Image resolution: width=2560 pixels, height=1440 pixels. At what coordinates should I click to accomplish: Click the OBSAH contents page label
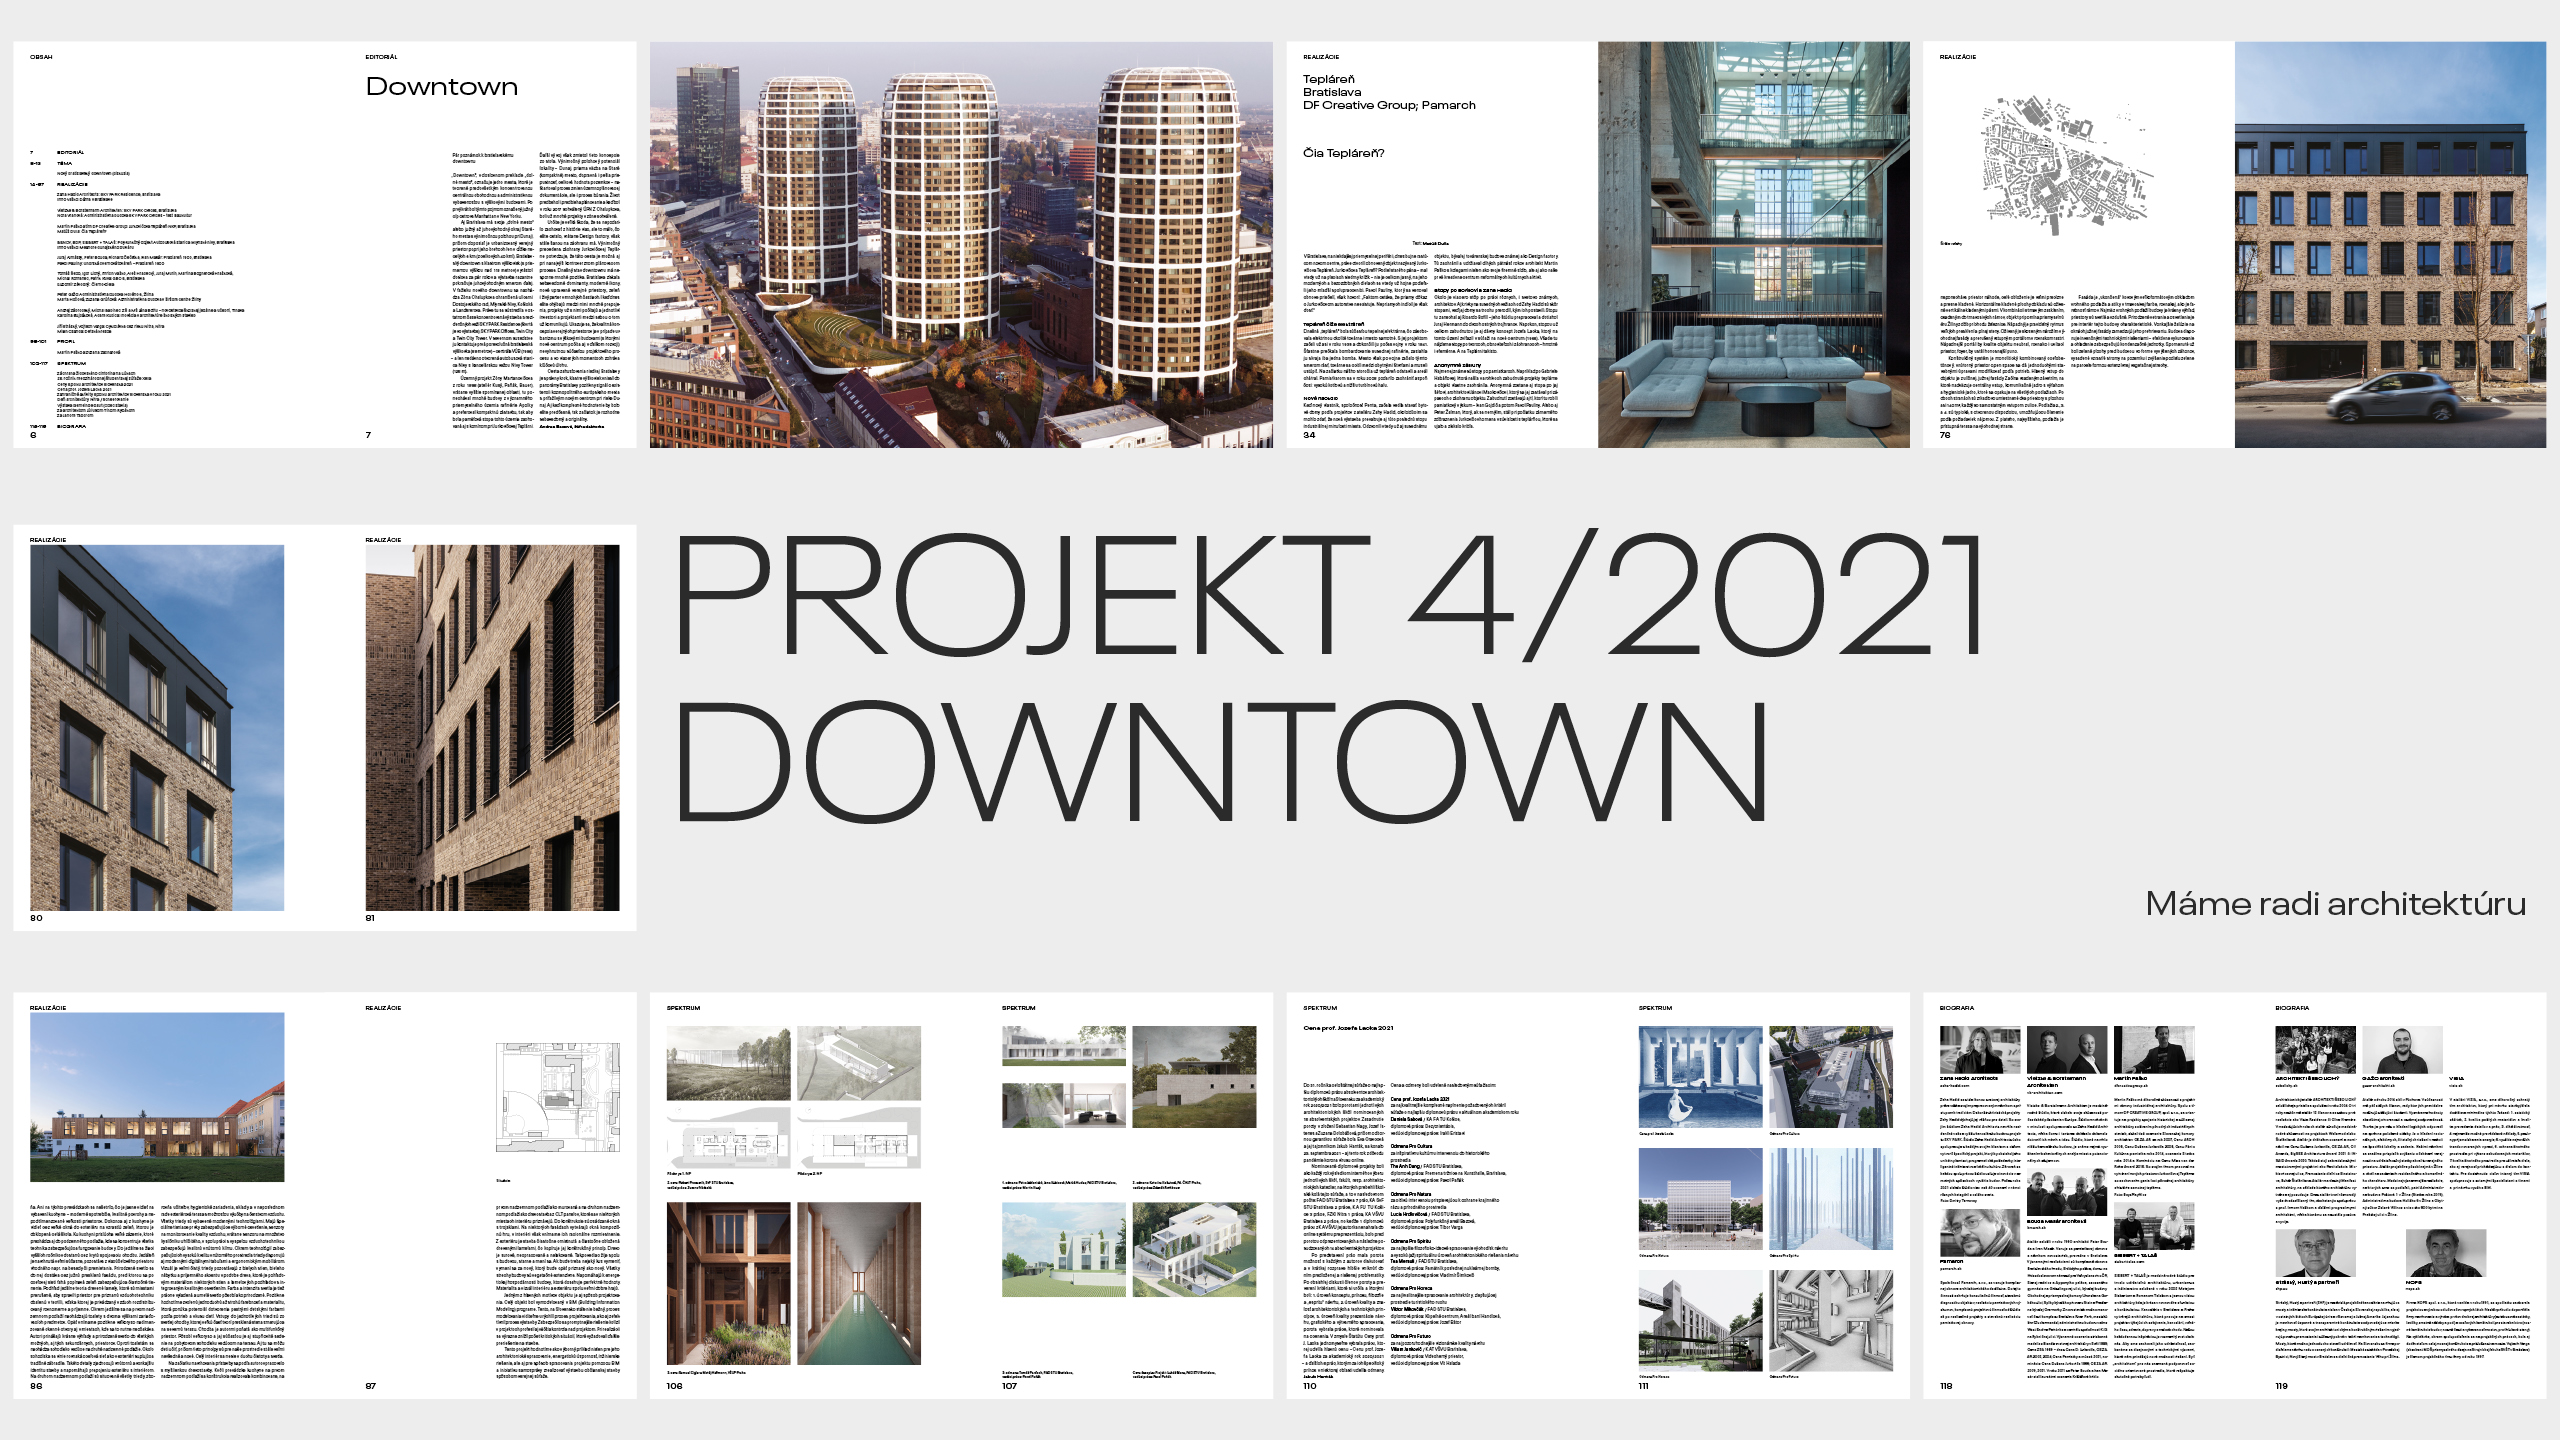point(41,57)
